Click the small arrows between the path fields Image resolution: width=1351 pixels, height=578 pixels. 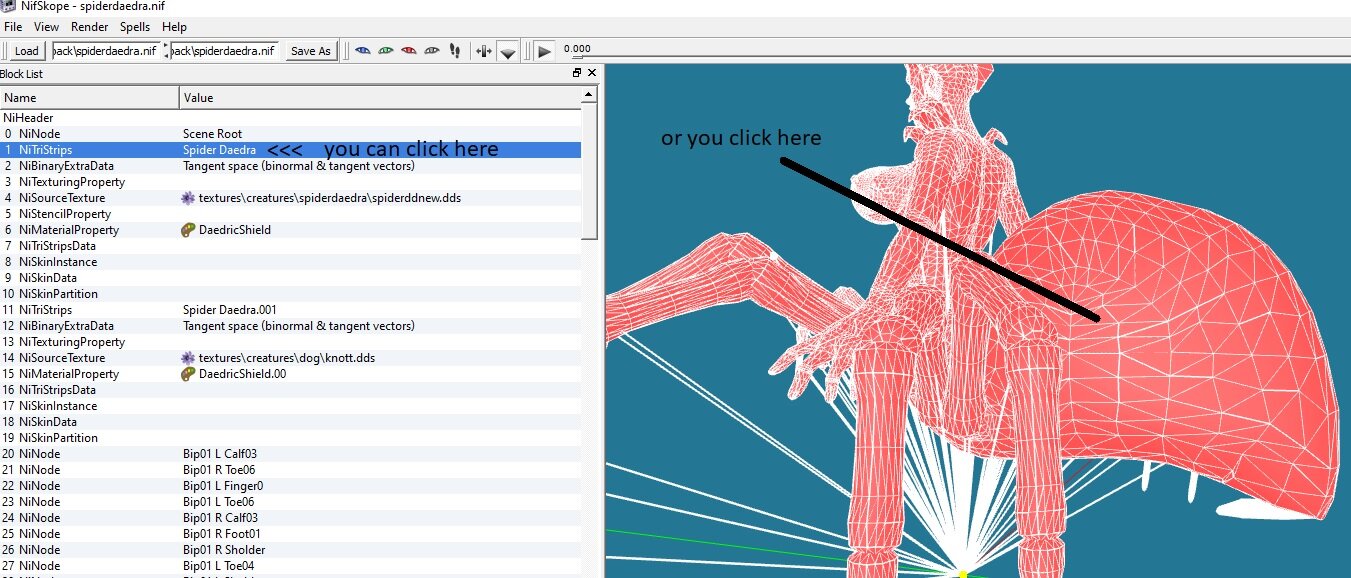coord(164,50)
